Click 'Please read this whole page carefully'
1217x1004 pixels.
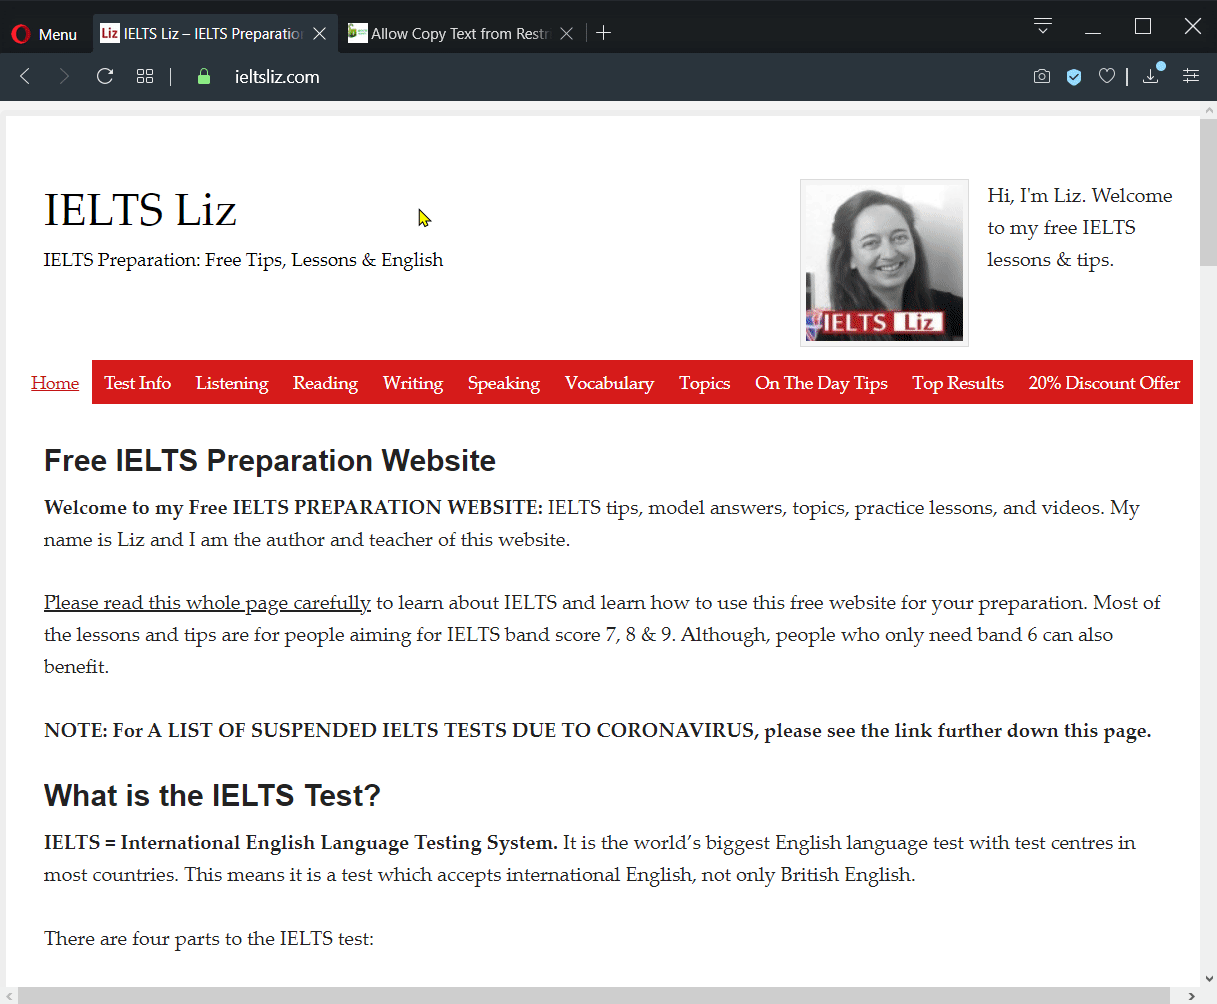[x=207, y=603]
